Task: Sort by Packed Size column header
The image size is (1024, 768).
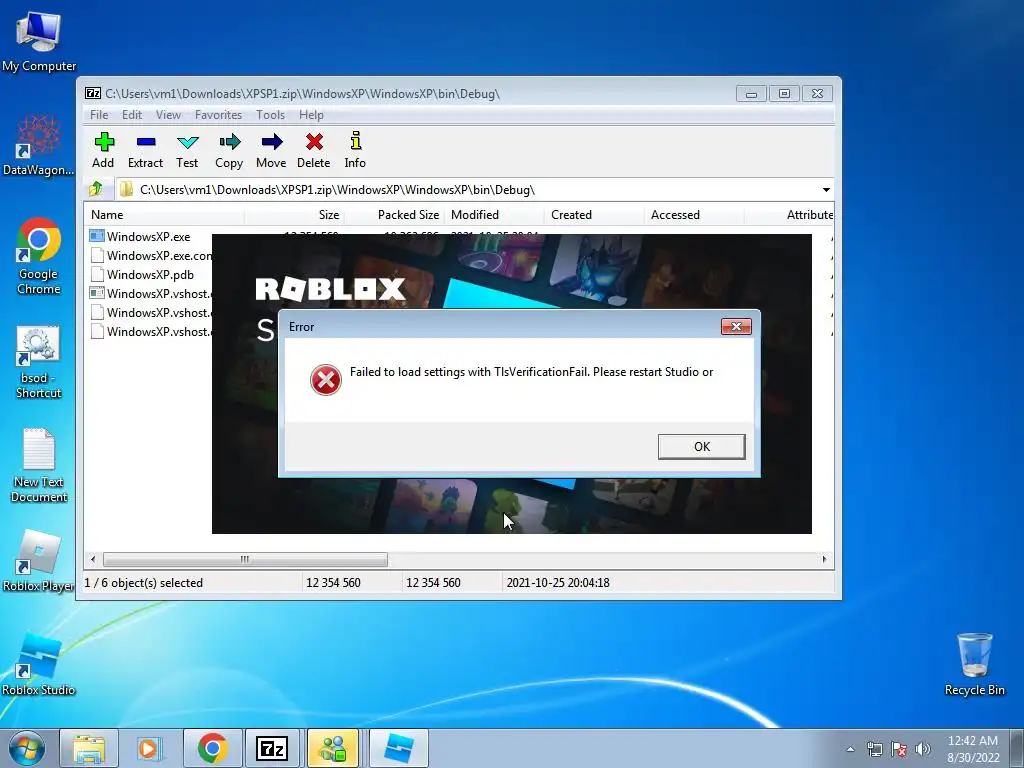Action: (x=394, y=215)
